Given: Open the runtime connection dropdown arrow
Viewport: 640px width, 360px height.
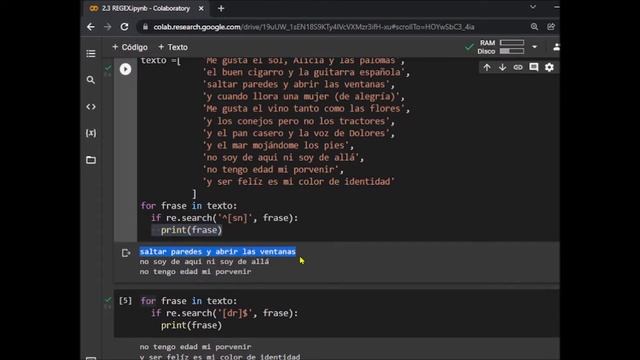Looking at the screenshot, I should [x=534, y=47].
